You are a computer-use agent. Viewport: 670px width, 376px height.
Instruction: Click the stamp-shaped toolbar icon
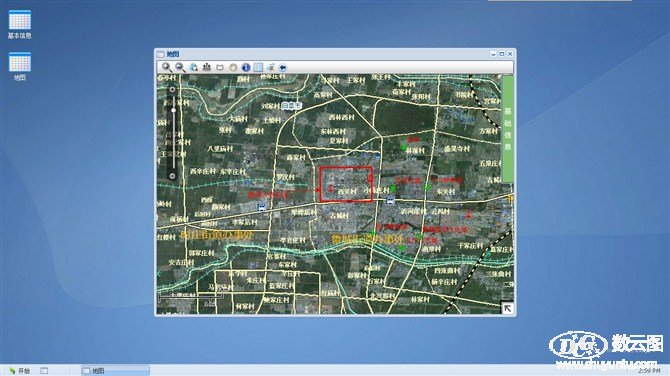[207, 67]
